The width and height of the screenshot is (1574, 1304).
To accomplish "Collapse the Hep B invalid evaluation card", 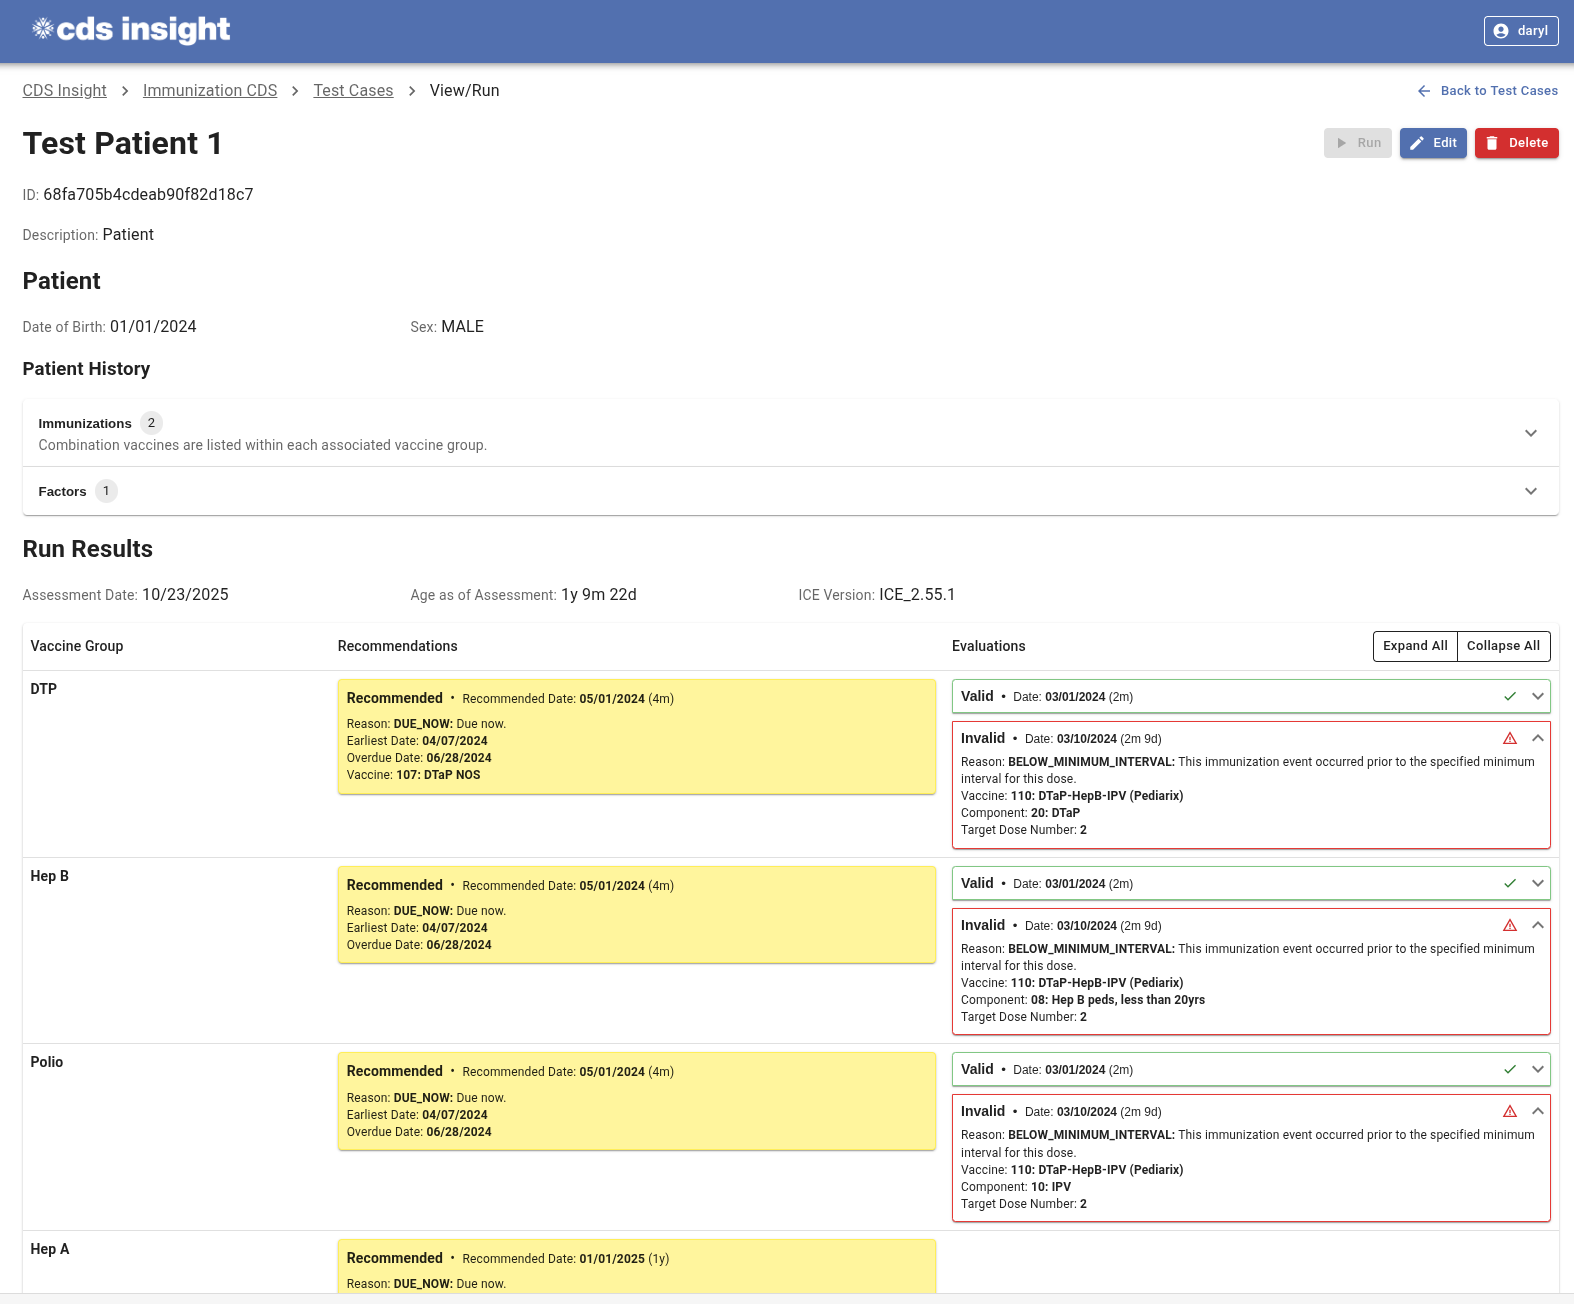I will point(1538,926).
